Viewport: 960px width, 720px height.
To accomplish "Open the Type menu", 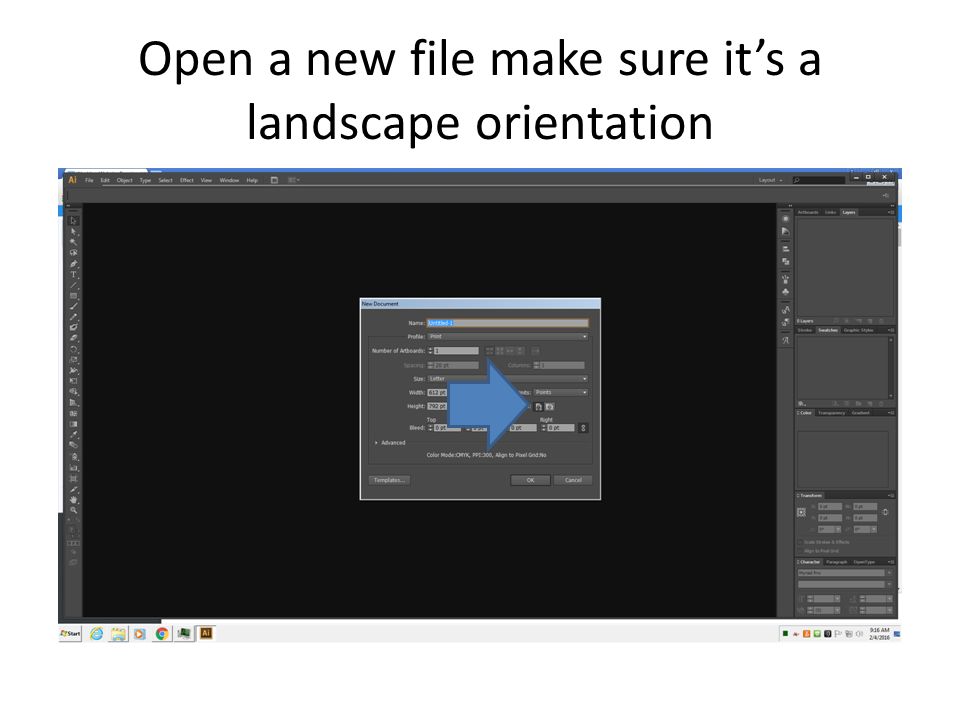I will pyautogui.click(x=145, y=180).
